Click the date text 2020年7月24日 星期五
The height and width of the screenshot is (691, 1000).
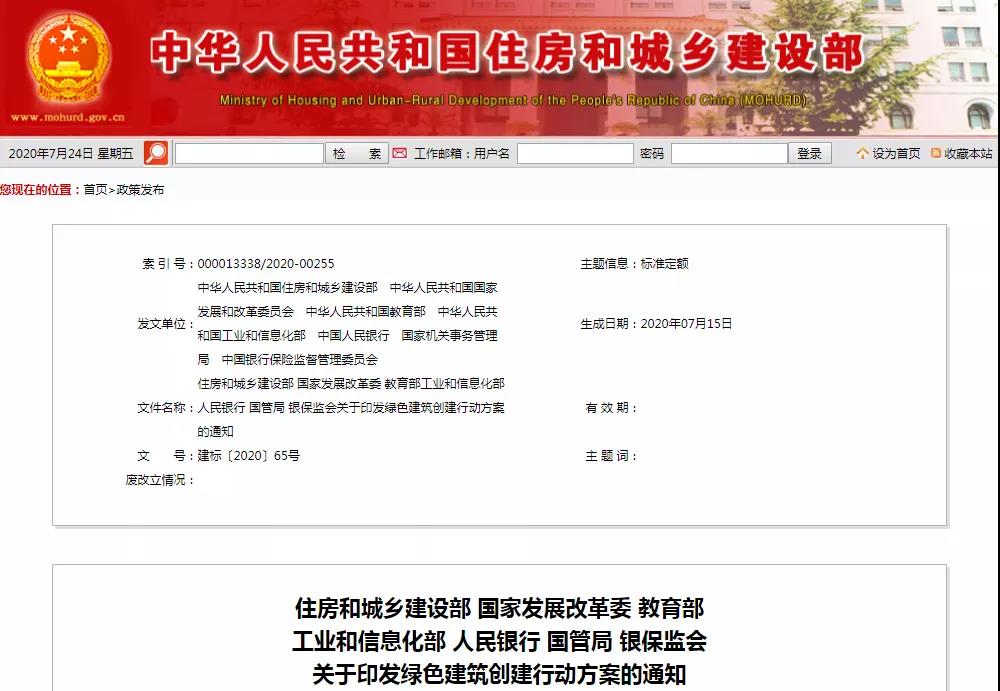pyautogui.click(x=71, y=154)
